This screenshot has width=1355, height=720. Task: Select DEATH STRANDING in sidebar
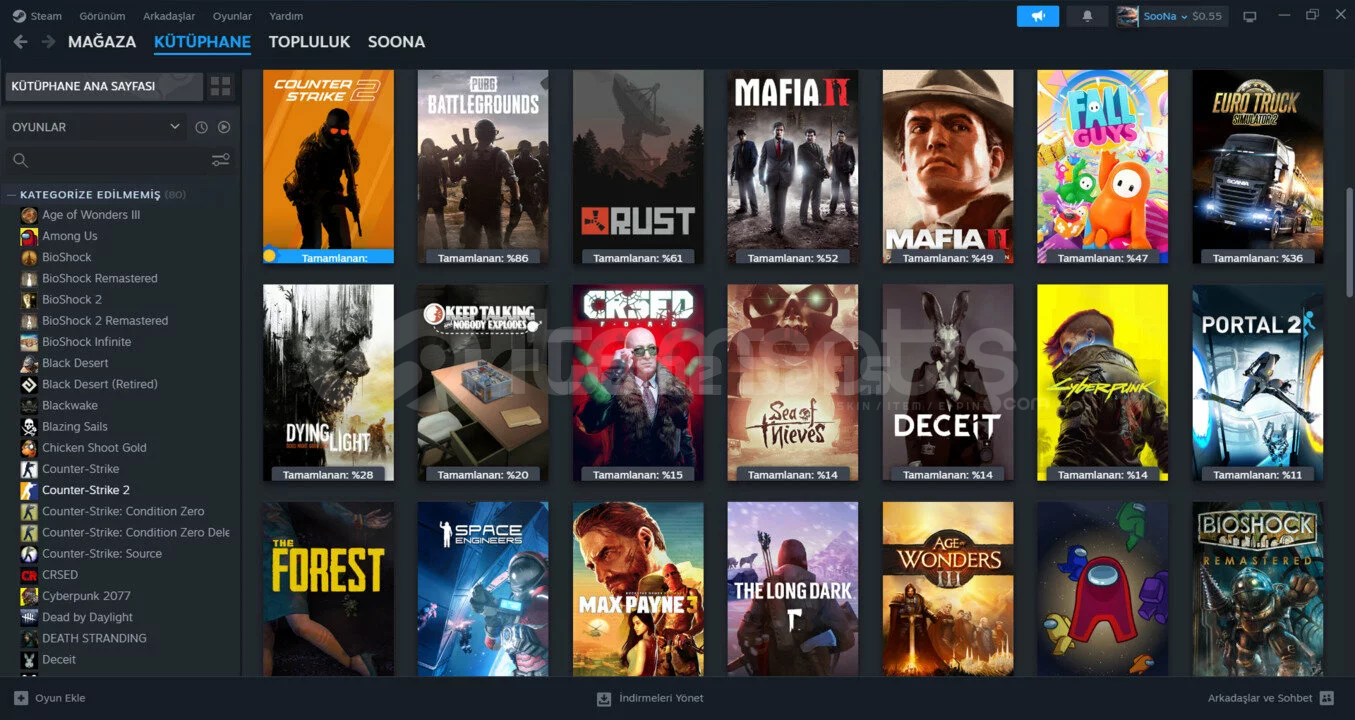click(94, 638)
